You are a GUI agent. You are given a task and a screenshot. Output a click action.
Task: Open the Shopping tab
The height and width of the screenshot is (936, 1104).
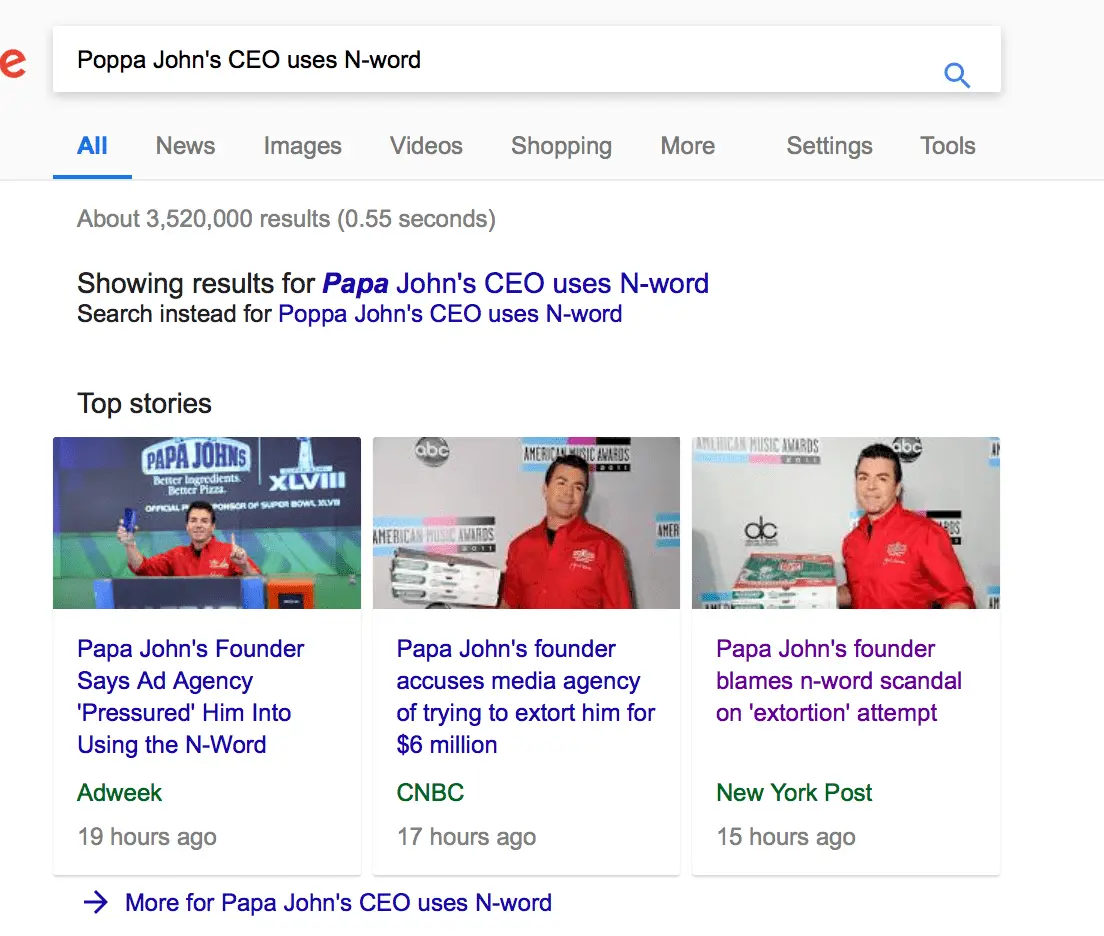561,146
